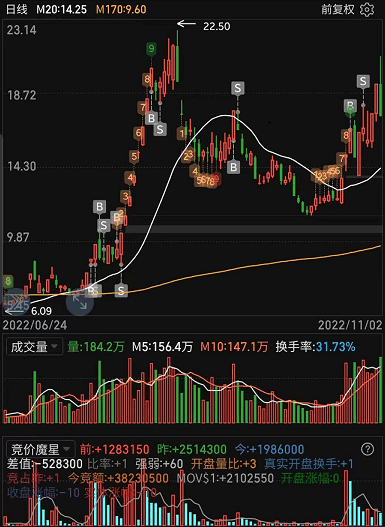Screen dimensions: 385x527
Task: Click price axis label 9.87
Action: click(19, 237)
